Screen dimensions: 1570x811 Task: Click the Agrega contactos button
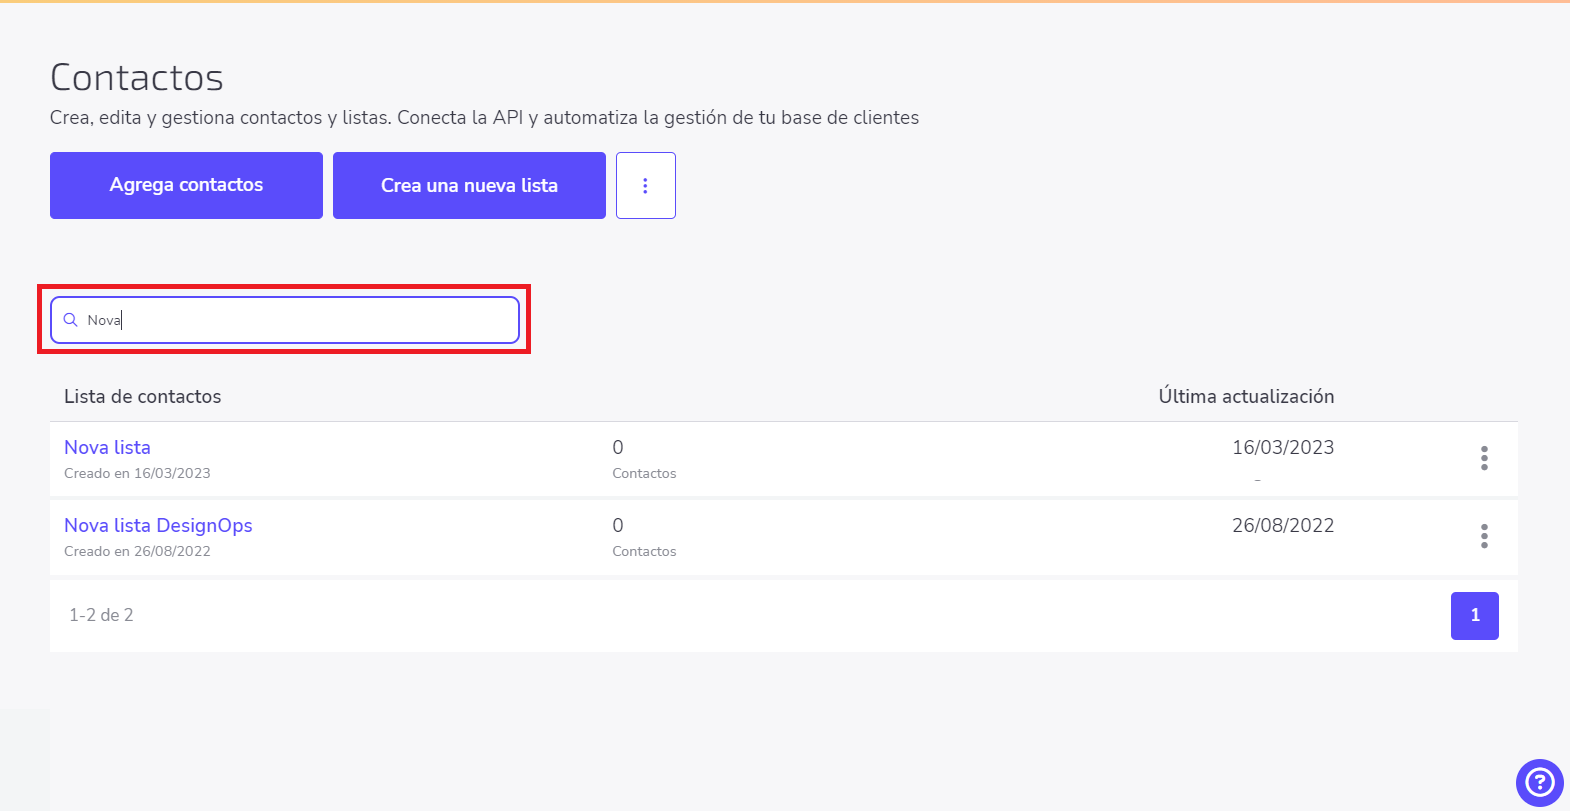pos(186,185)
